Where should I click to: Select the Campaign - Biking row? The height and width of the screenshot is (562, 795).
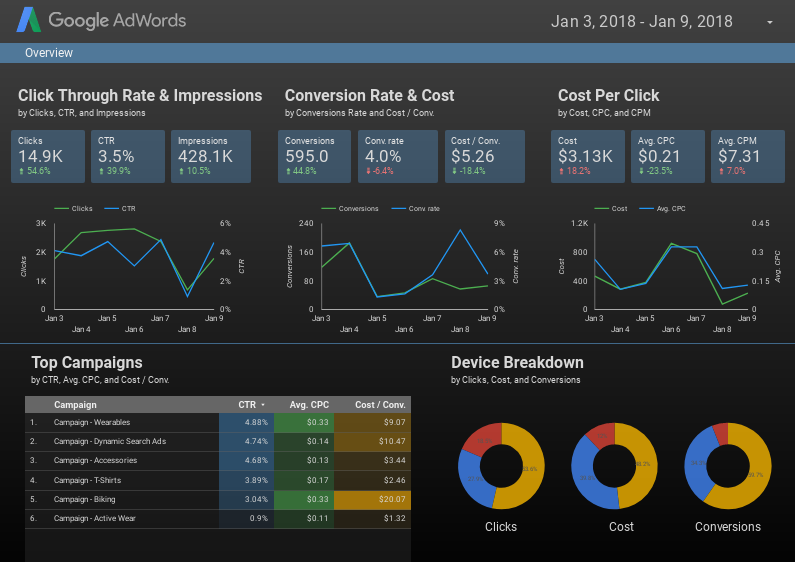coord(218,500)
